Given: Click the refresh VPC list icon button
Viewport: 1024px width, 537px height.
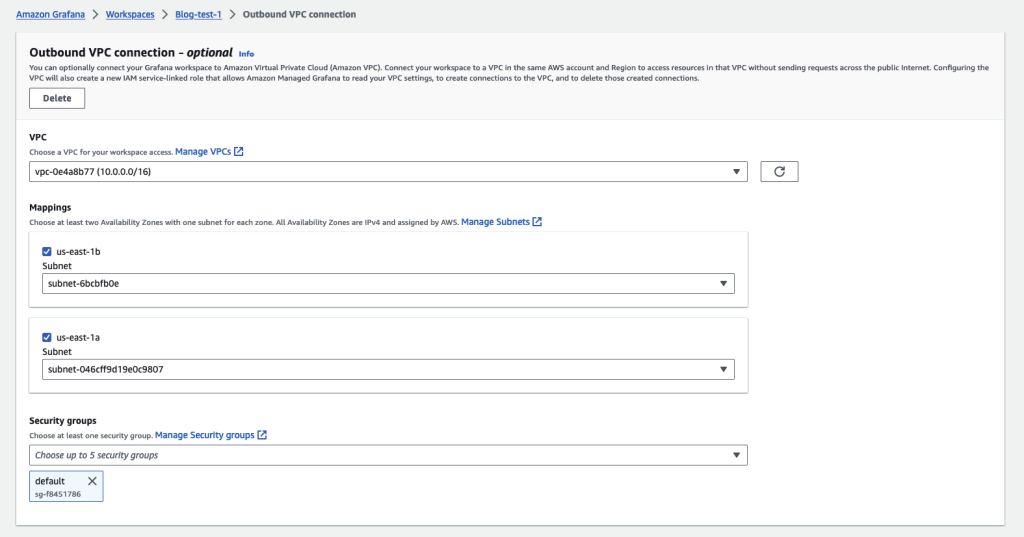Looking at the screenshot, I should pos(779,172).
